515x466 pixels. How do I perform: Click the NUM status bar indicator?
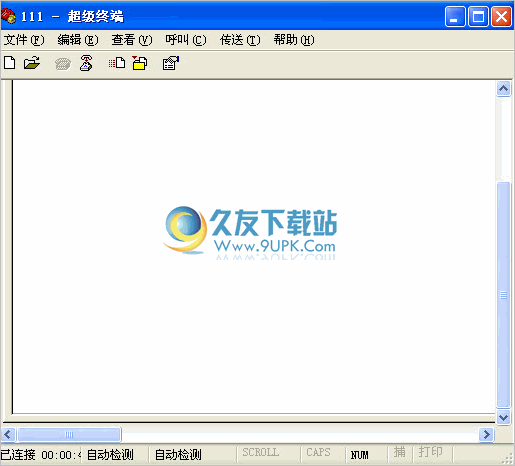pos(360,455)
